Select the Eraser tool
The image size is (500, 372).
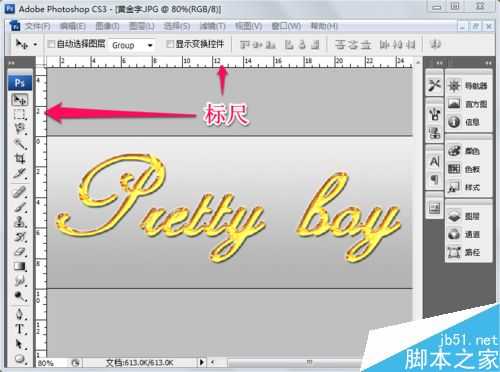click(20, 252)
